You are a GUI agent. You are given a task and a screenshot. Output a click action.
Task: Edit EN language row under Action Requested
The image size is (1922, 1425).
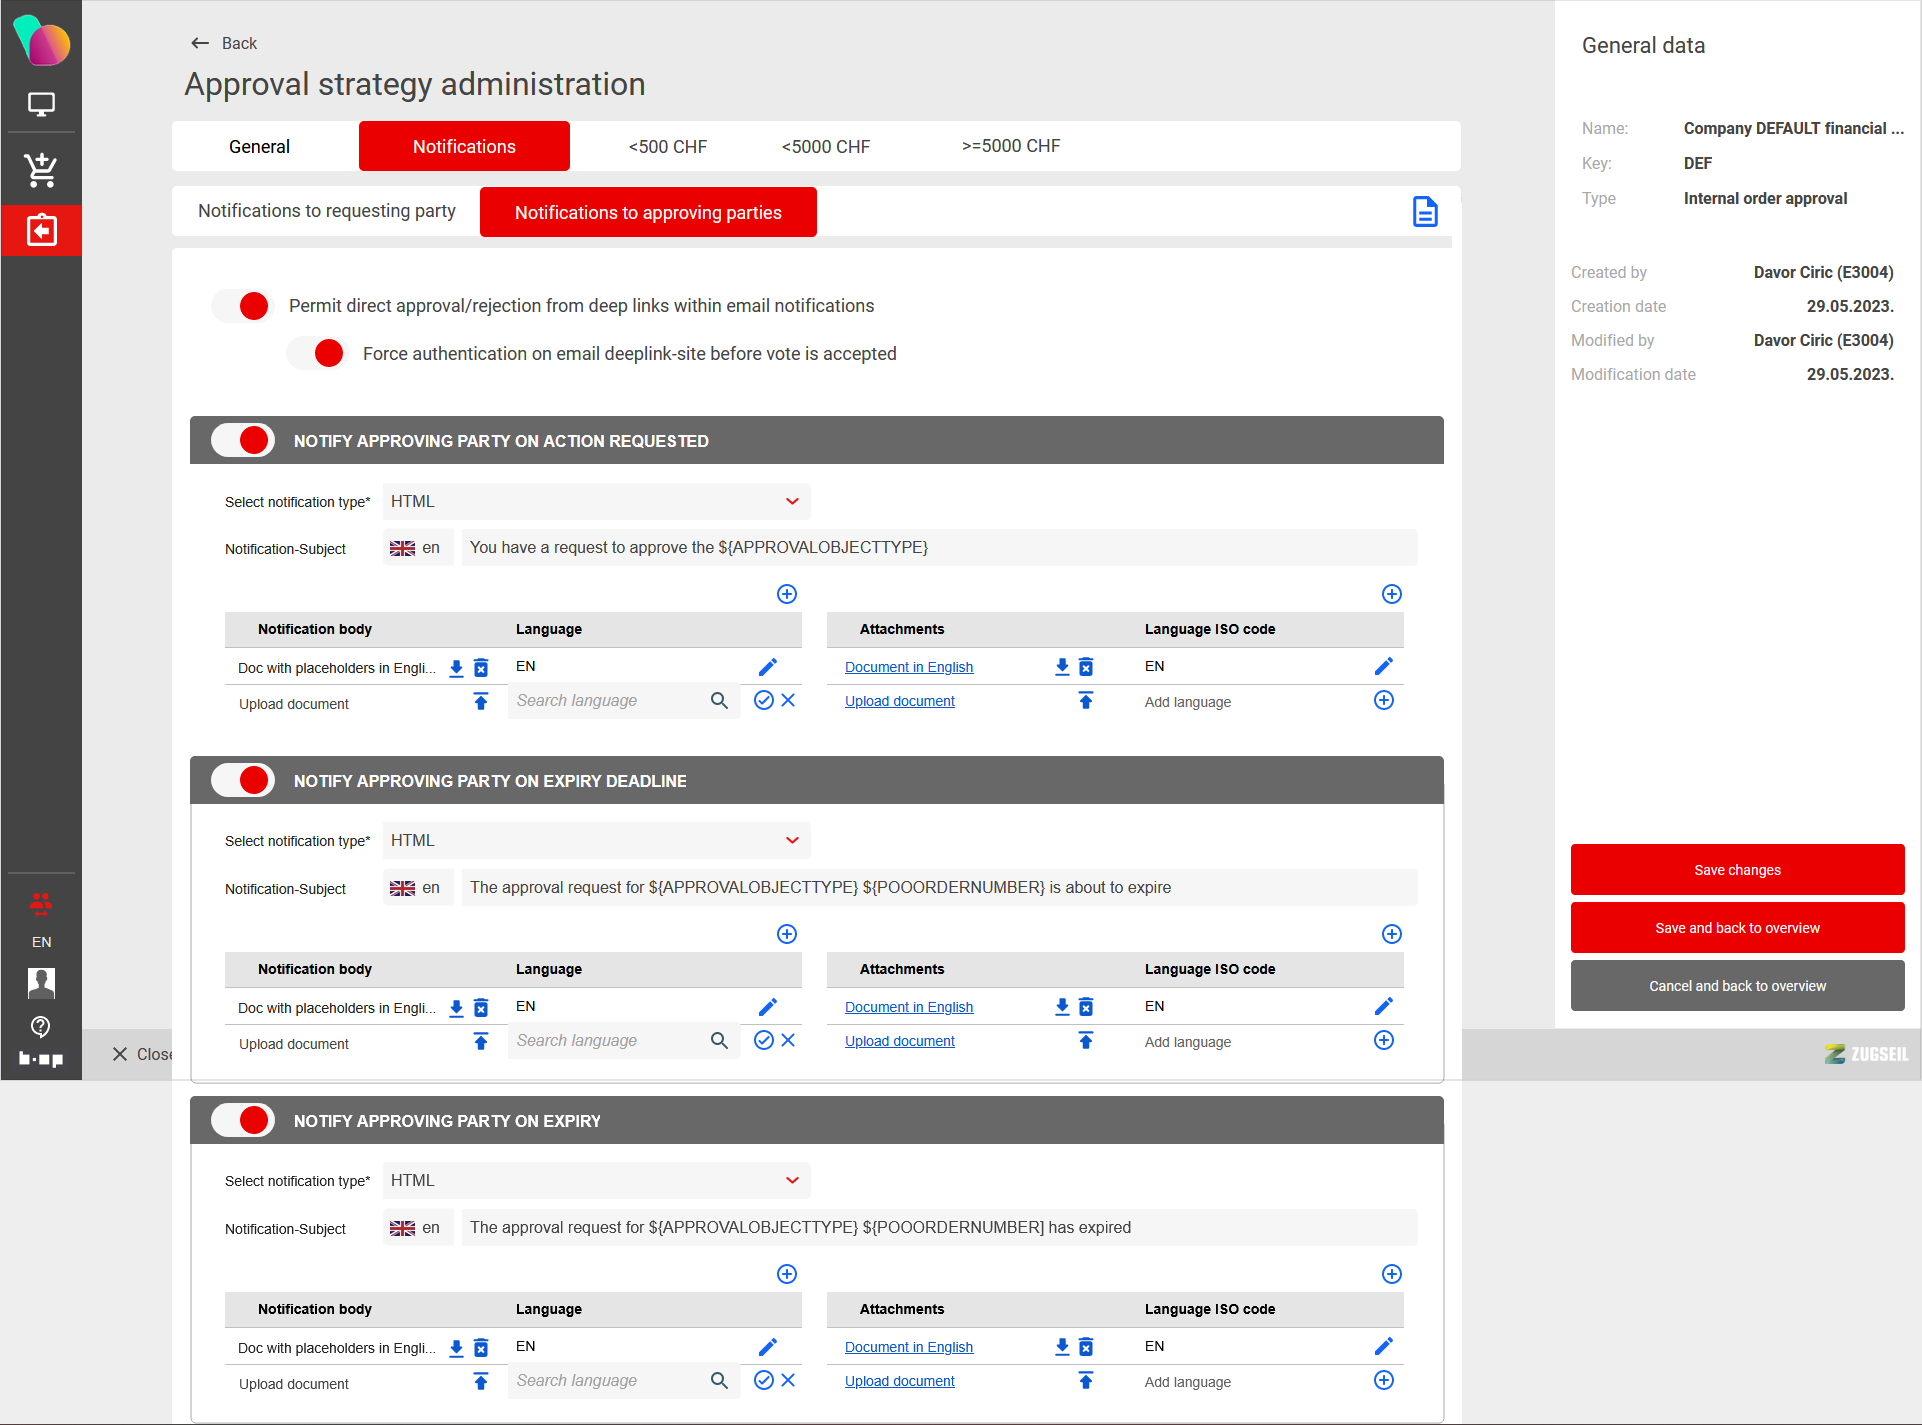pos(767,667)
